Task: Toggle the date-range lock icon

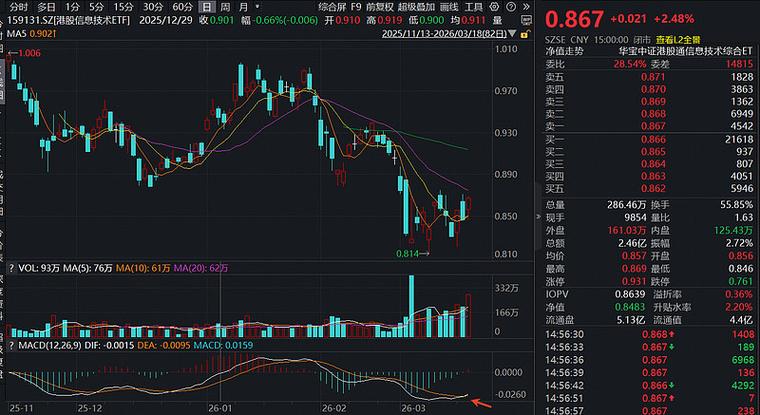Action: coord(524,34)
